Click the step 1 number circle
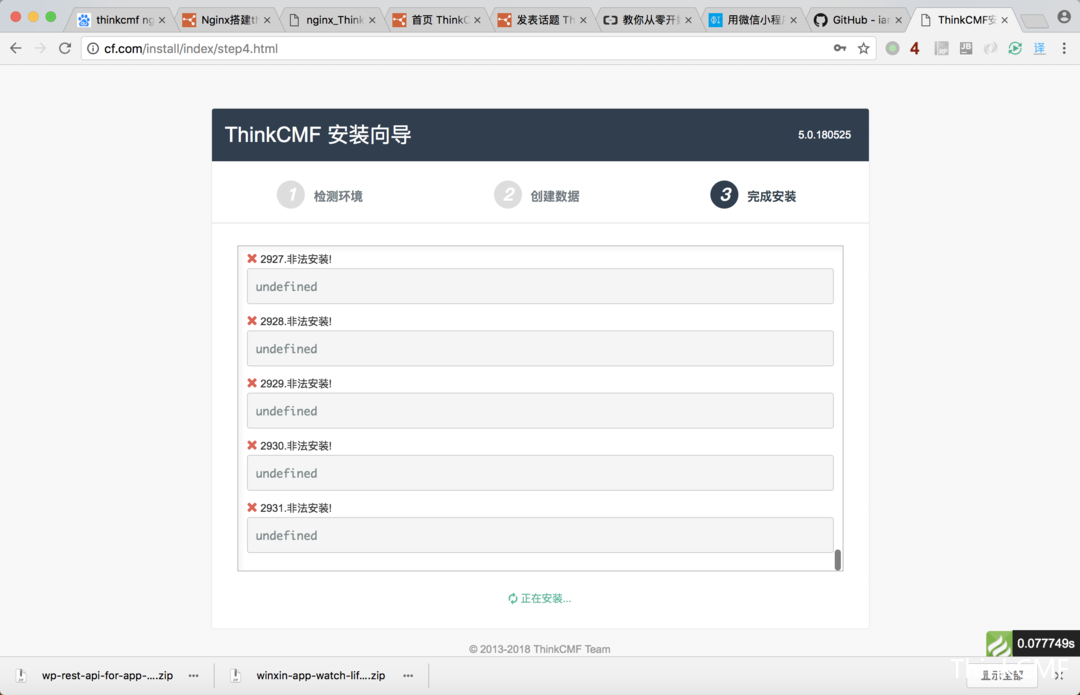1080x695 pixels. (291, 195)
